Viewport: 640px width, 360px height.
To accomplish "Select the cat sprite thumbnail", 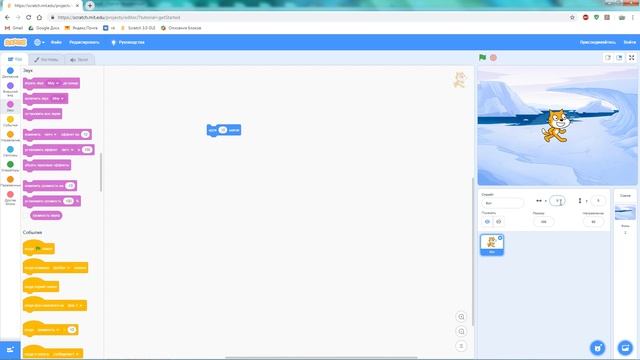I will pyautogui.click(x=492, y=244).
